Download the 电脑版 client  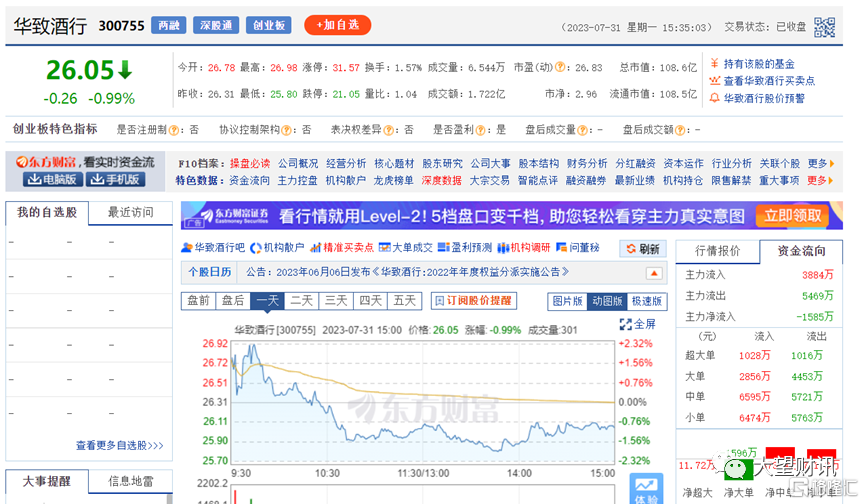[53, 180]
